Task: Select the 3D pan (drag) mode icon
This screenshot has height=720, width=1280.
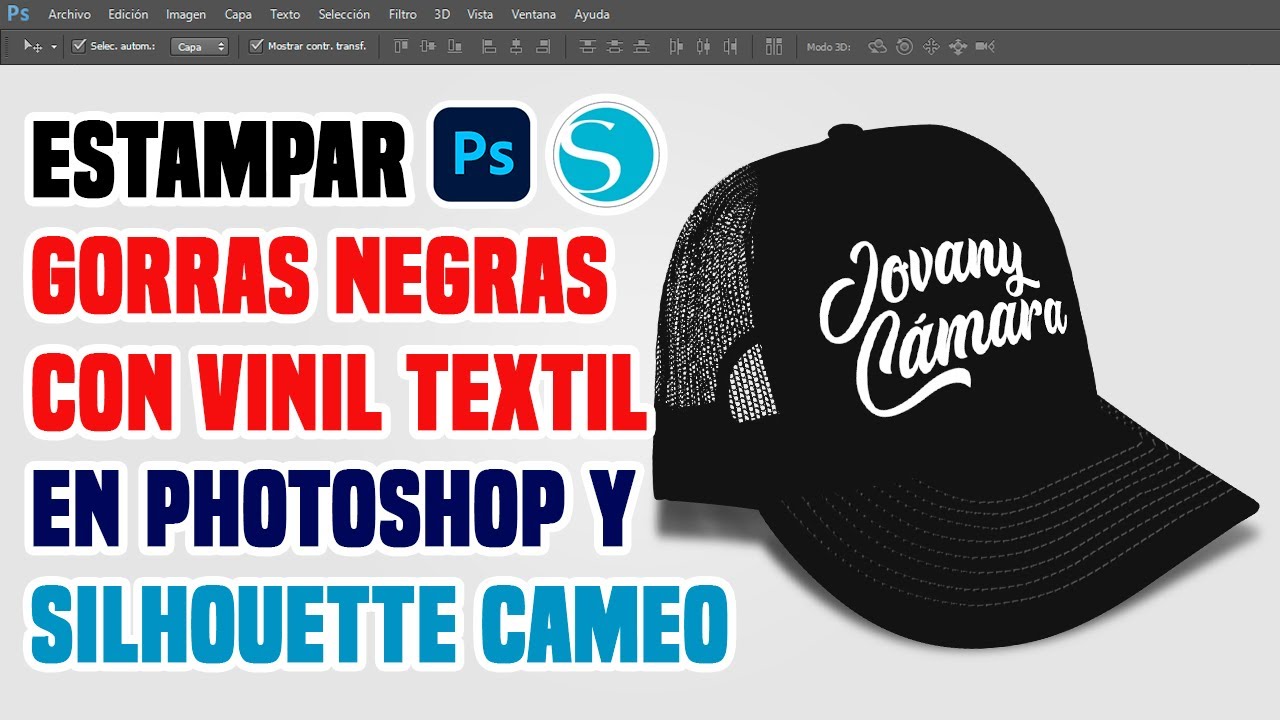Action: pos(931,46)
